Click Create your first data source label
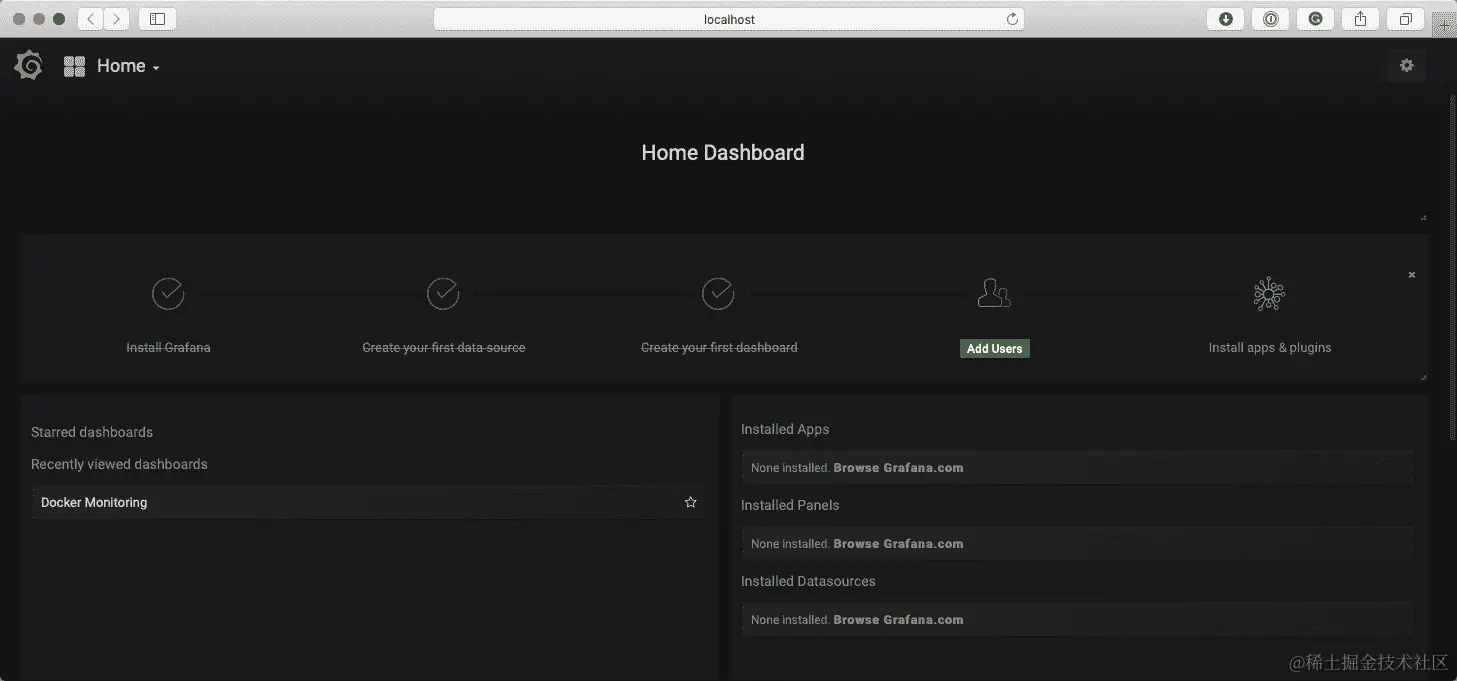Image resolution: width=1457 pixels, height=681 pixels. pyautogui.click(x=444, y=348)
